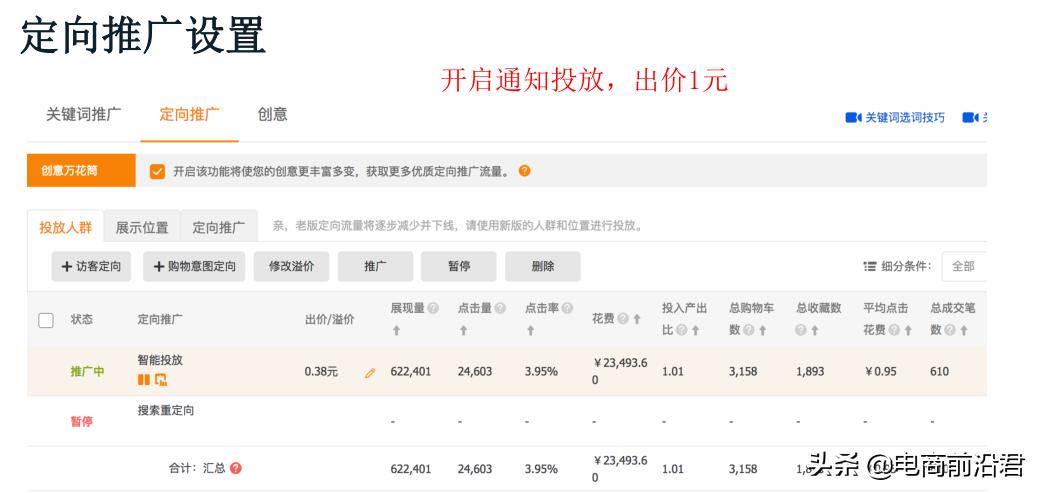
Task: Open help icon beside 投入产出比 header
Action: coord(681,330)
